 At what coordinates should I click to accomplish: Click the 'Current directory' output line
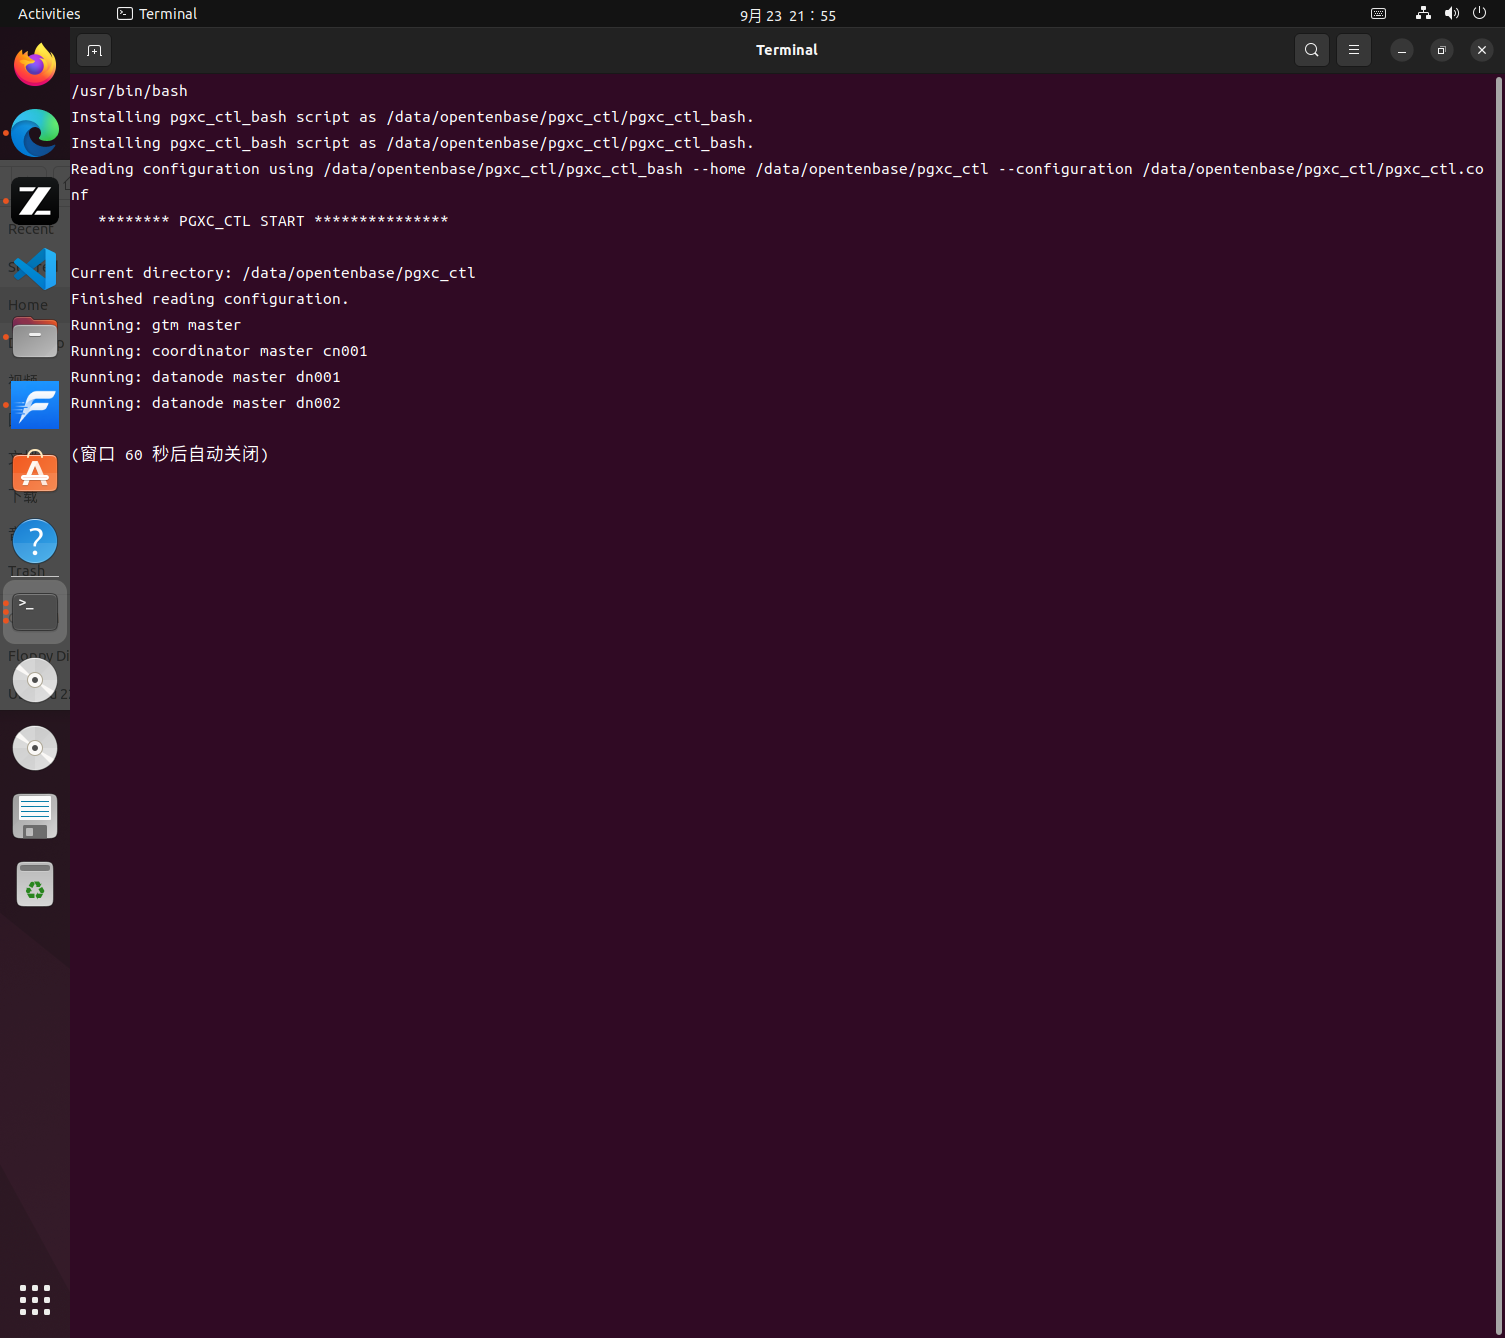click(x=273, y=273)
